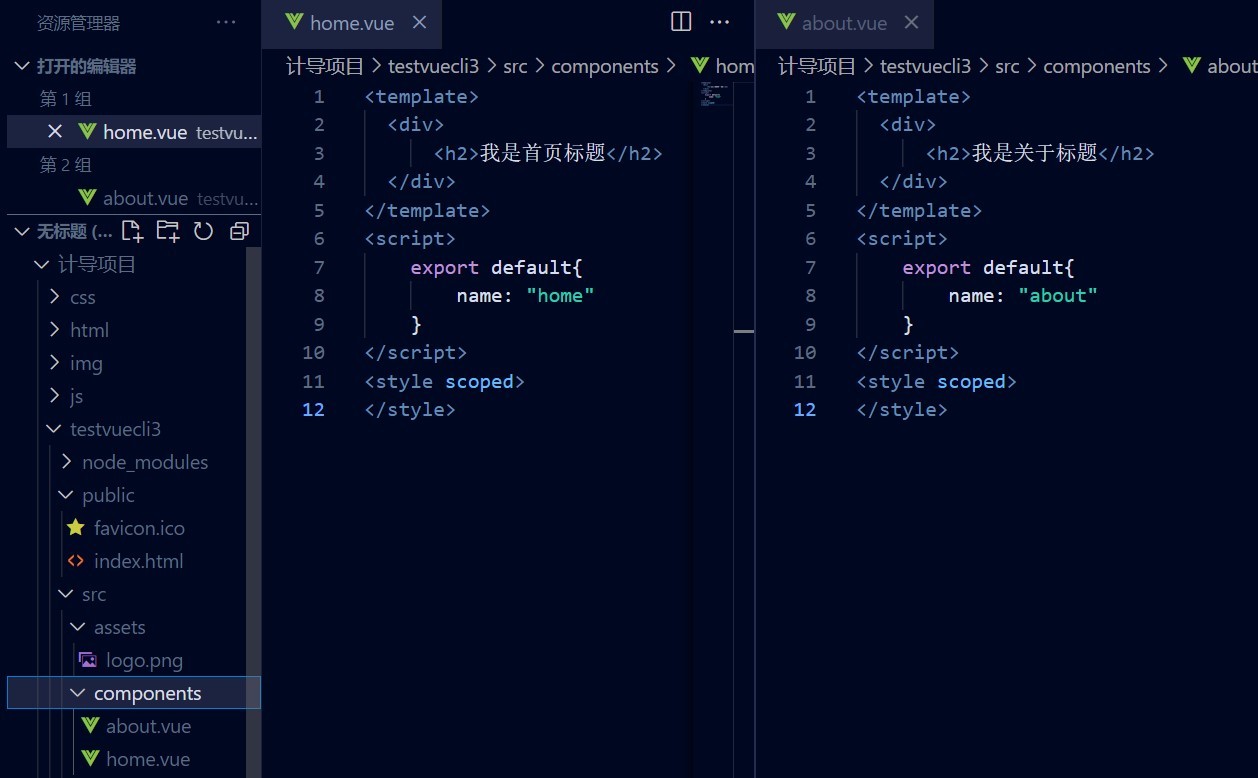Expand the node_modules folder

click(x=67, y=462)
